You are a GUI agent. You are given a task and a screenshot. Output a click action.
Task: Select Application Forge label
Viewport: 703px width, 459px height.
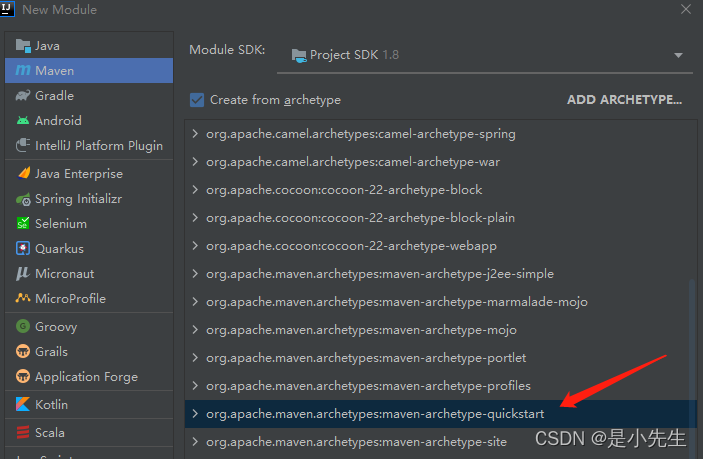coord(86,377)
